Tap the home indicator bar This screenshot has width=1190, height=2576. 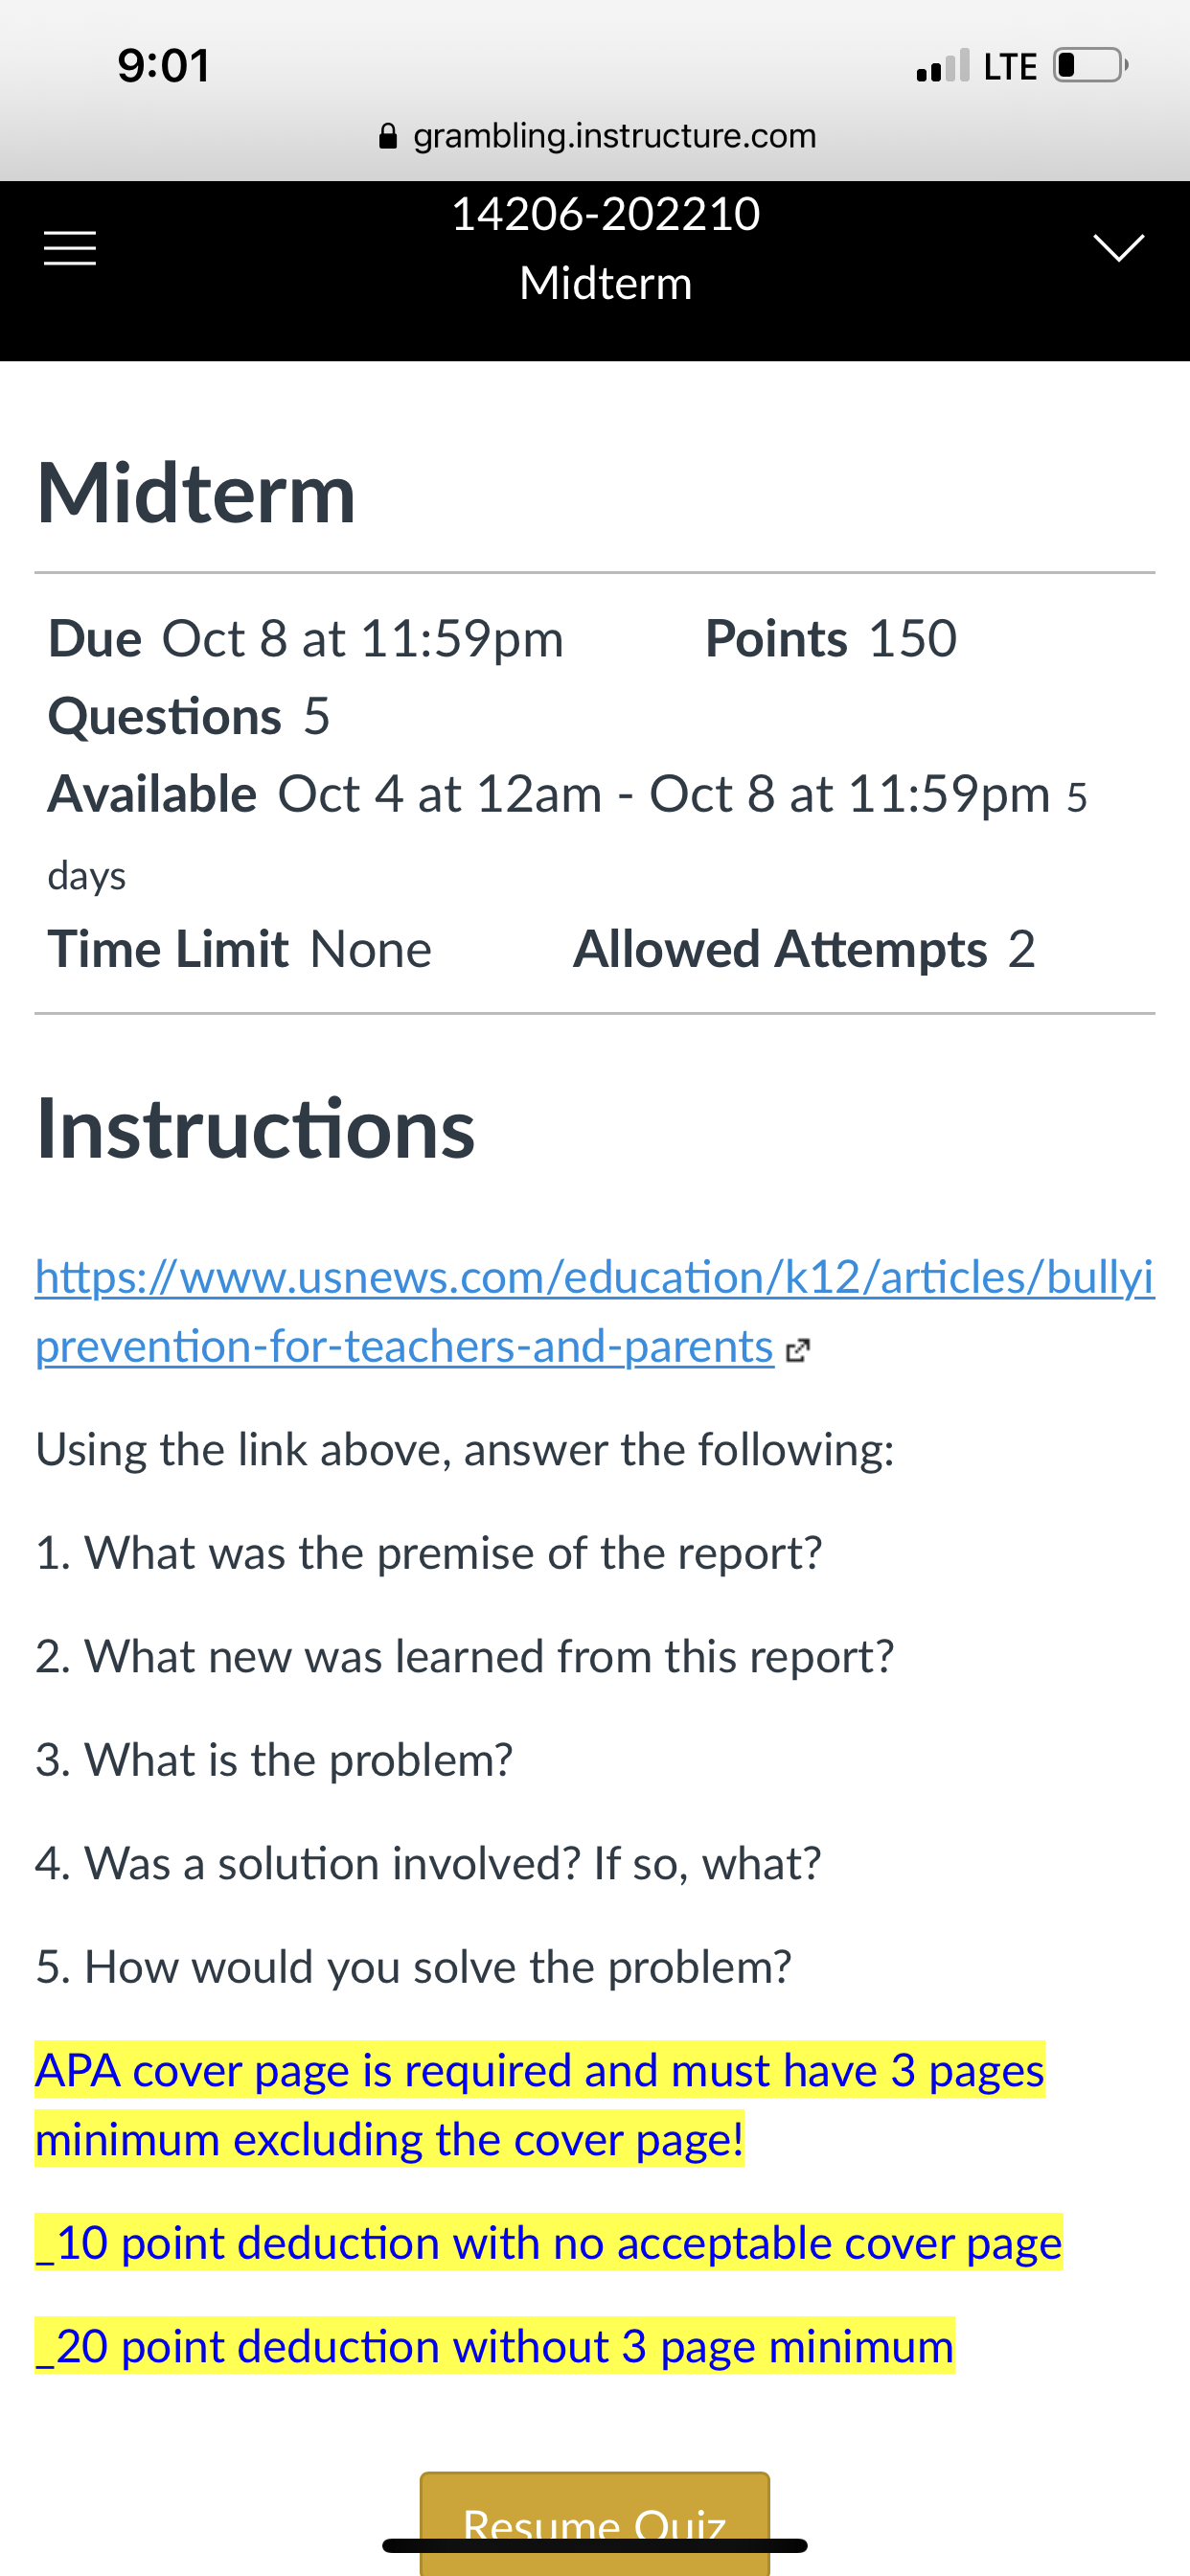595,2545
